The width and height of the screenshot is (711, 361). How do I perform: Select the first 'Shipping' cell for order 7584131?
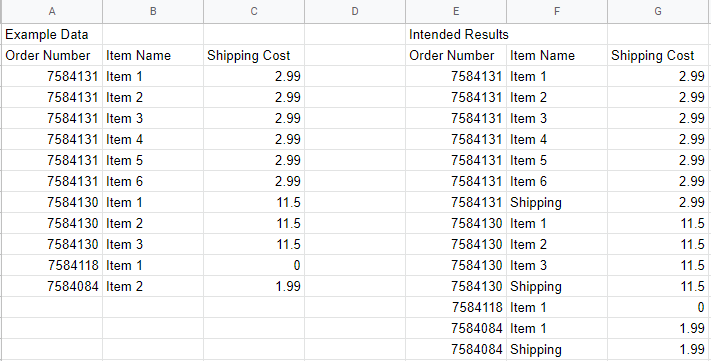557,202
